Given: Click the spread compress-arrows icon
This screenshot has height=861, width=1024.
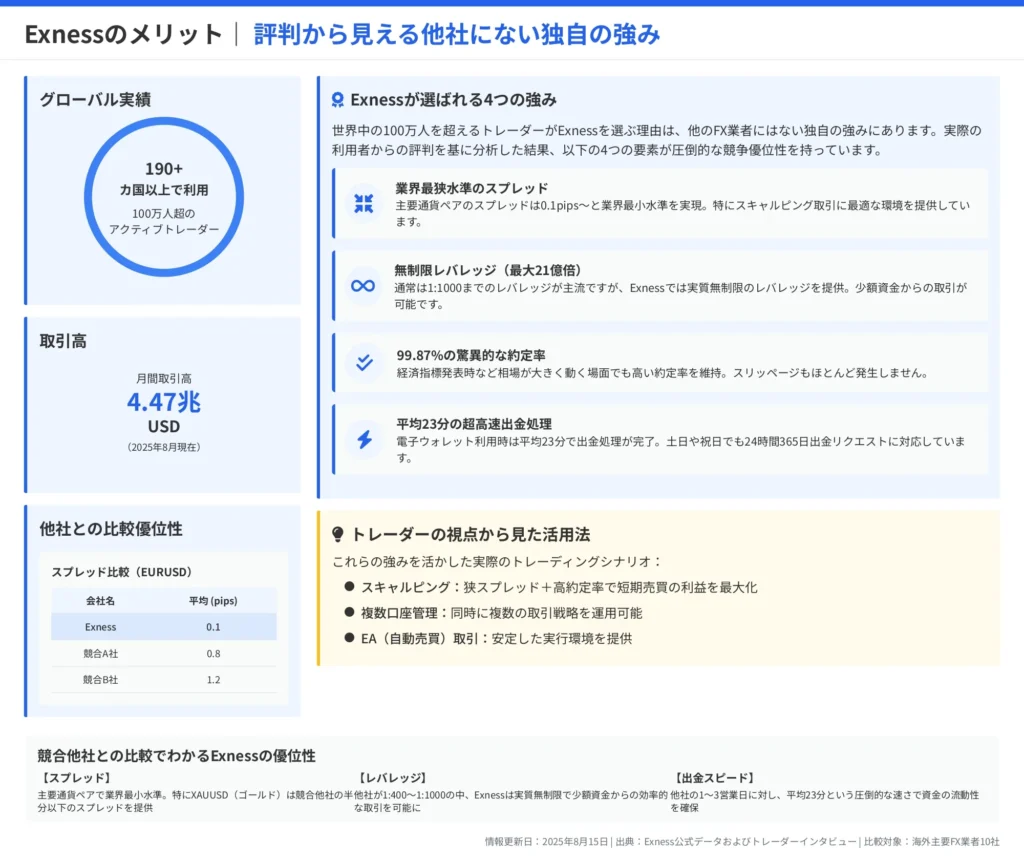Looking at the screenshot, I should click(x=364, y=203).
